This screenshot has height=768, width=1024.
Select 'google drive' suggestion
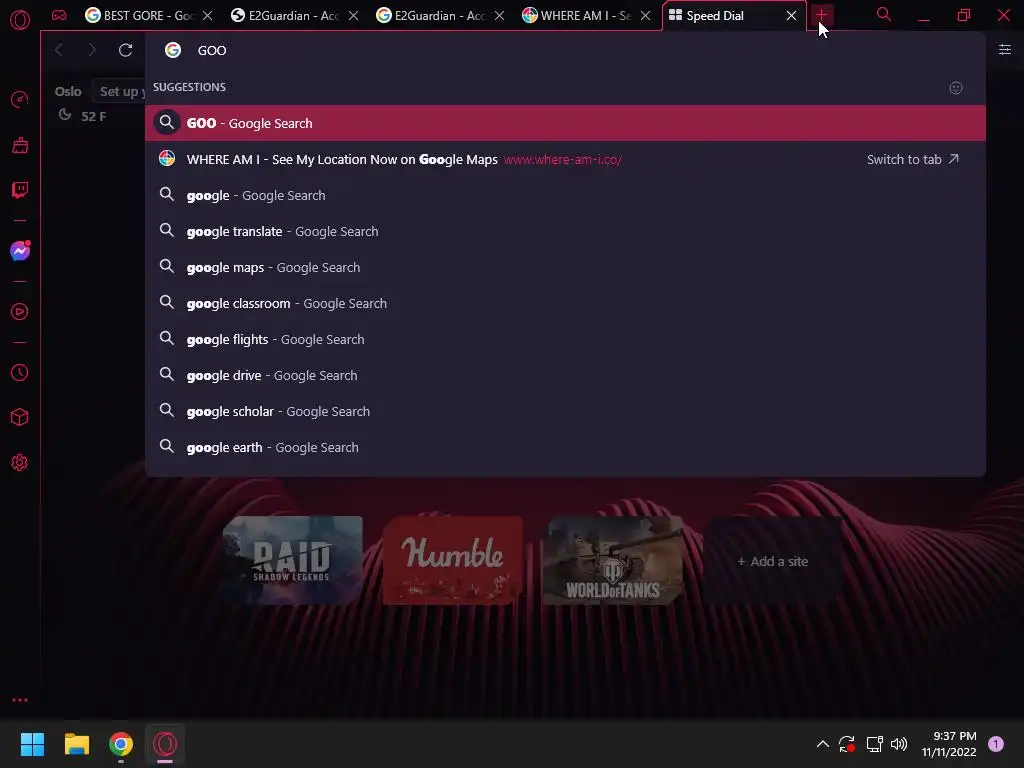565,375
